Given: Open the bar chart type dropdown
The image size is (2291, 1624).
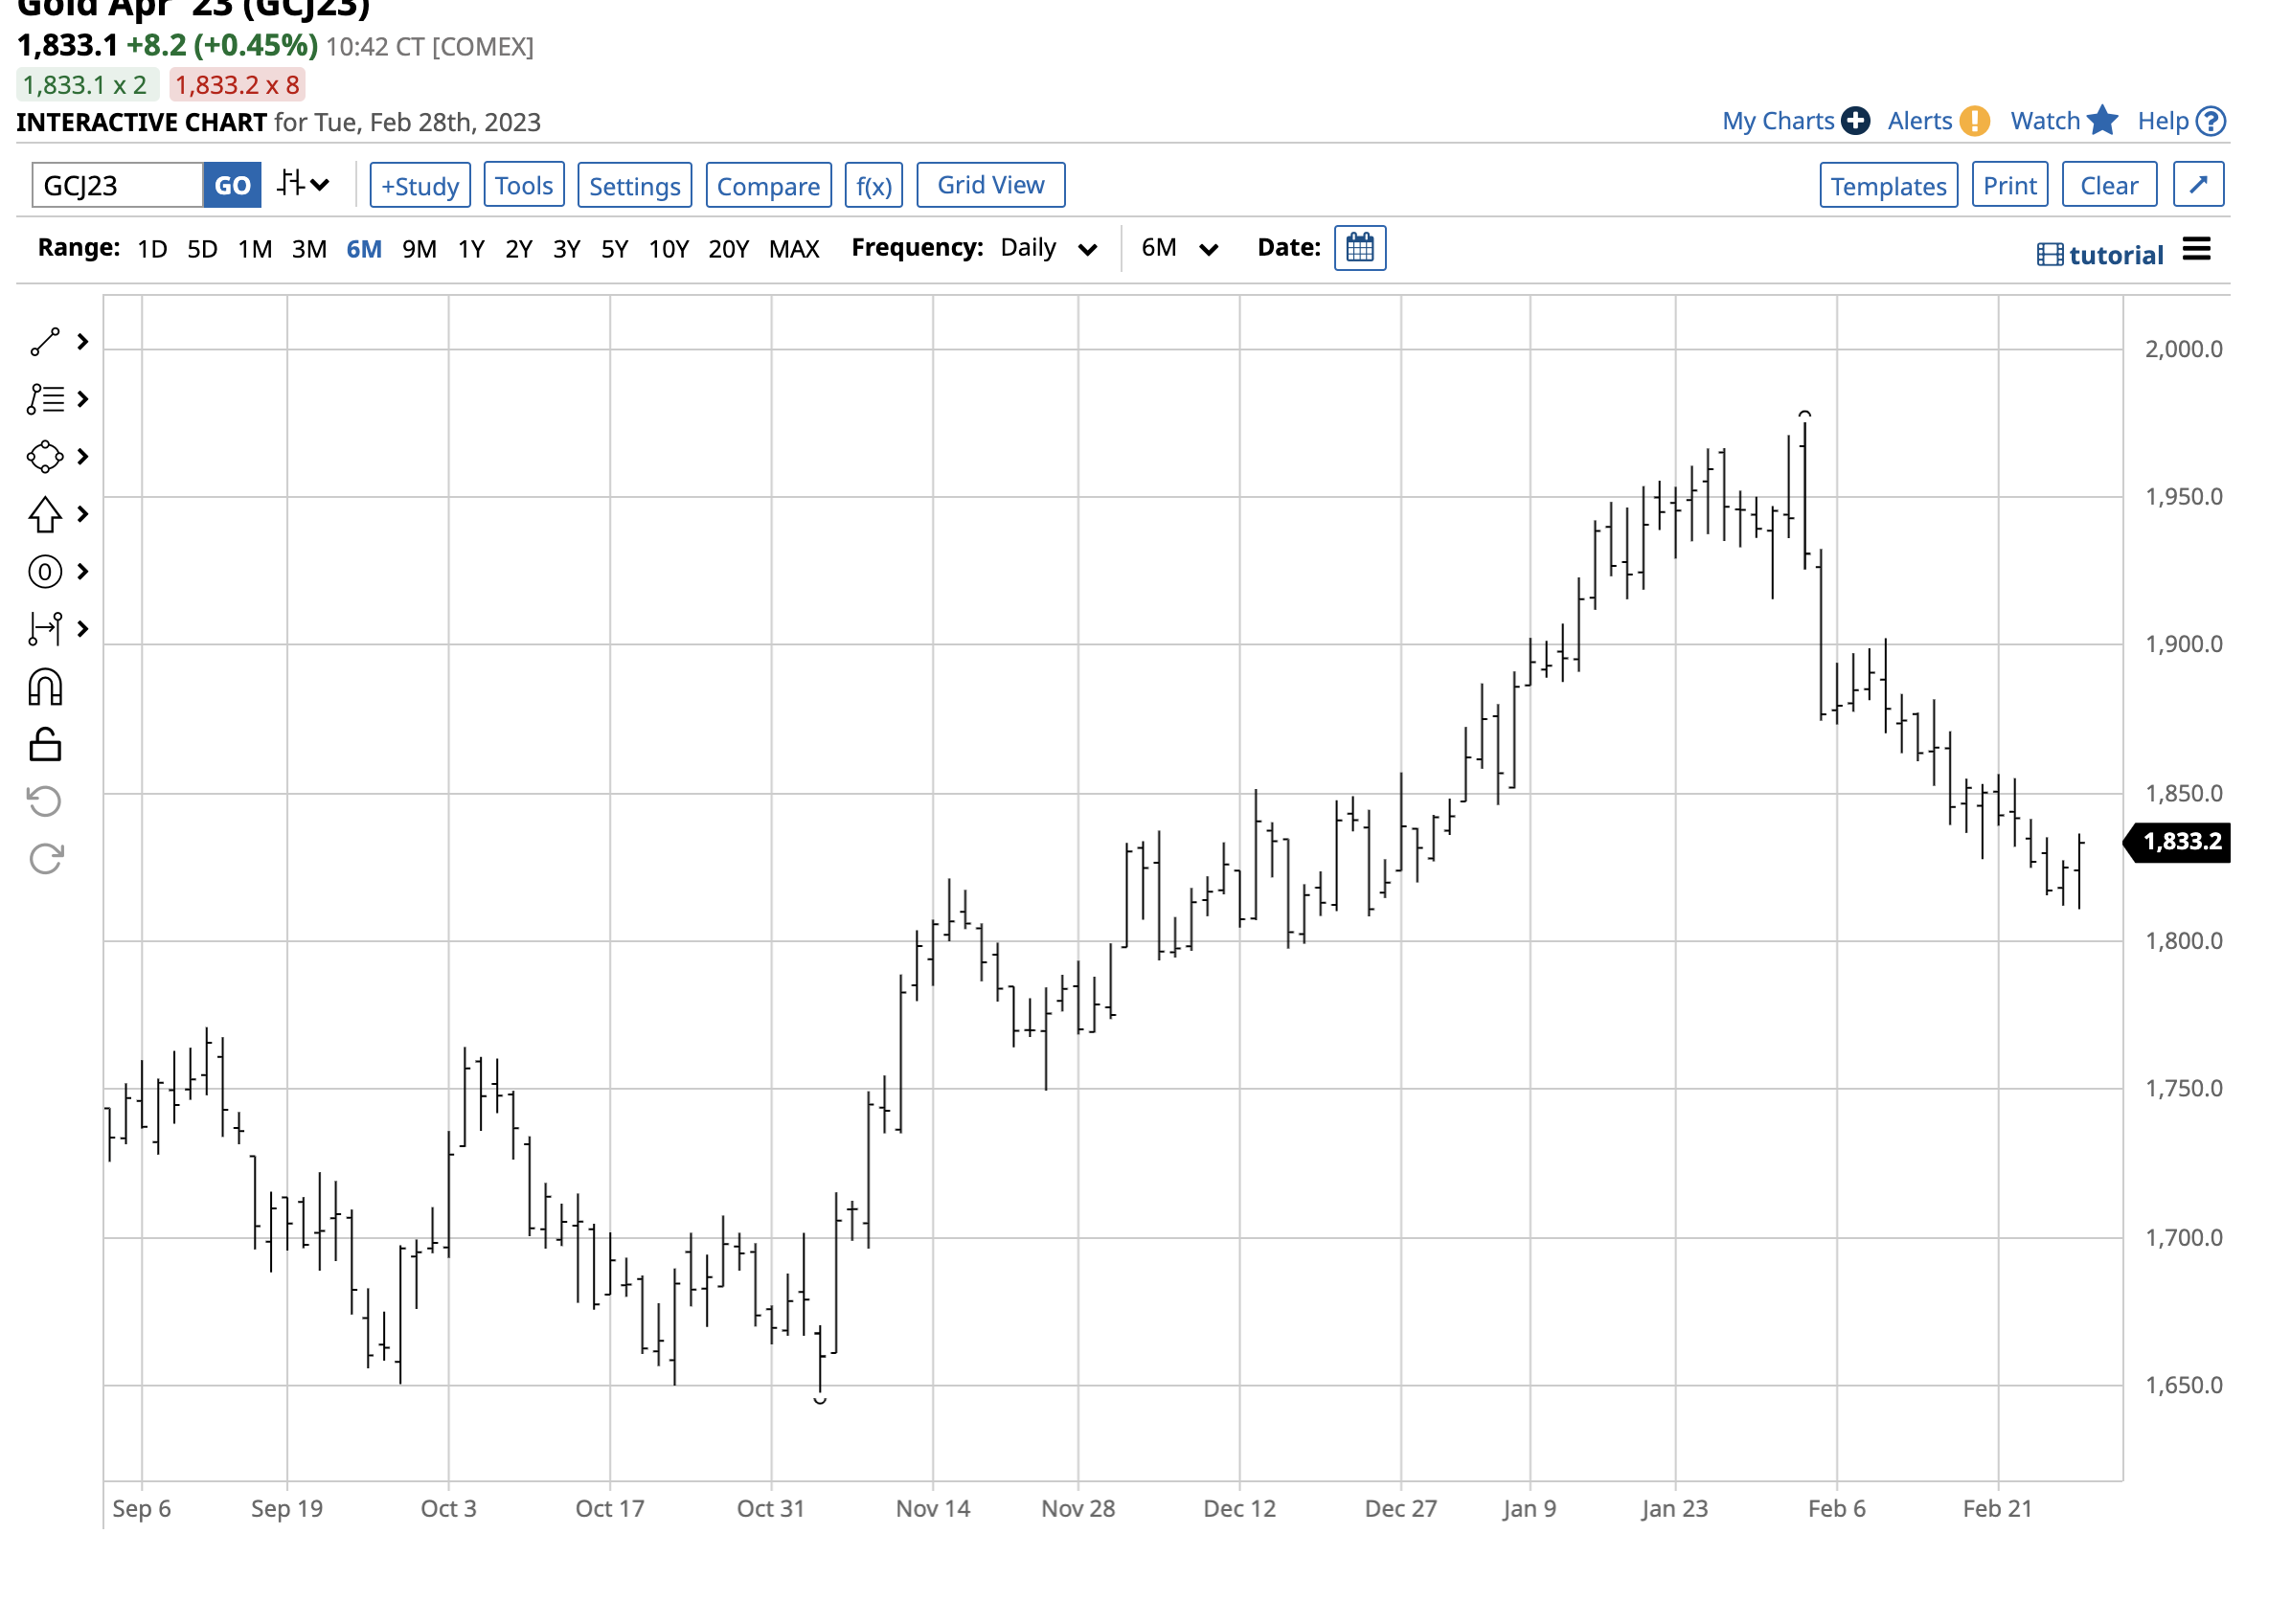Looking at the screenshot, I should coord(303,185).
